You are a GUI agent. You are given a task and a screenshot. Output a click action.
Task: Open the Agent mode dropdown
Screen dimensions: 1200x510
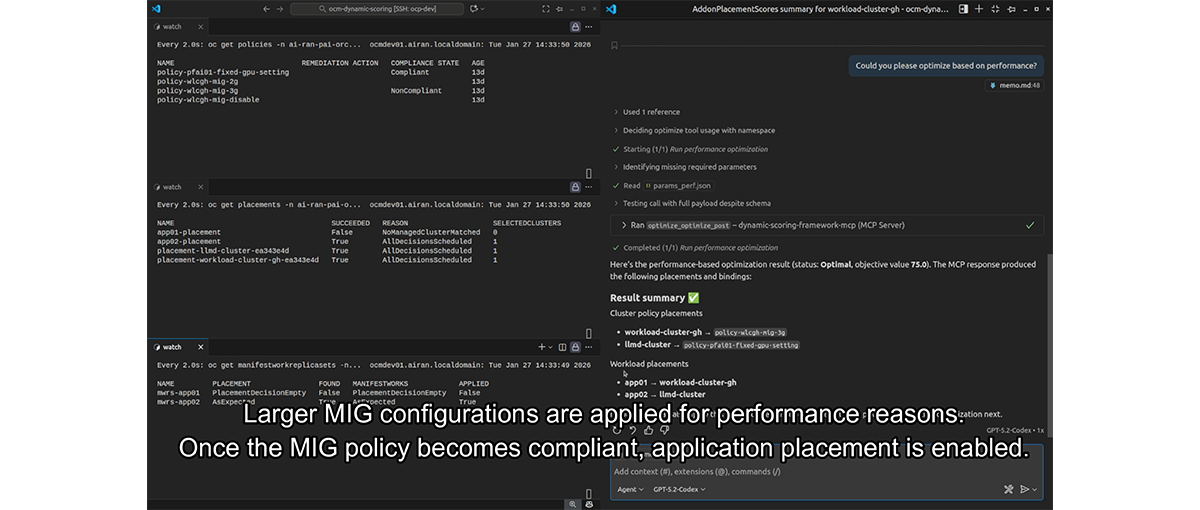[x=630, y=489]
